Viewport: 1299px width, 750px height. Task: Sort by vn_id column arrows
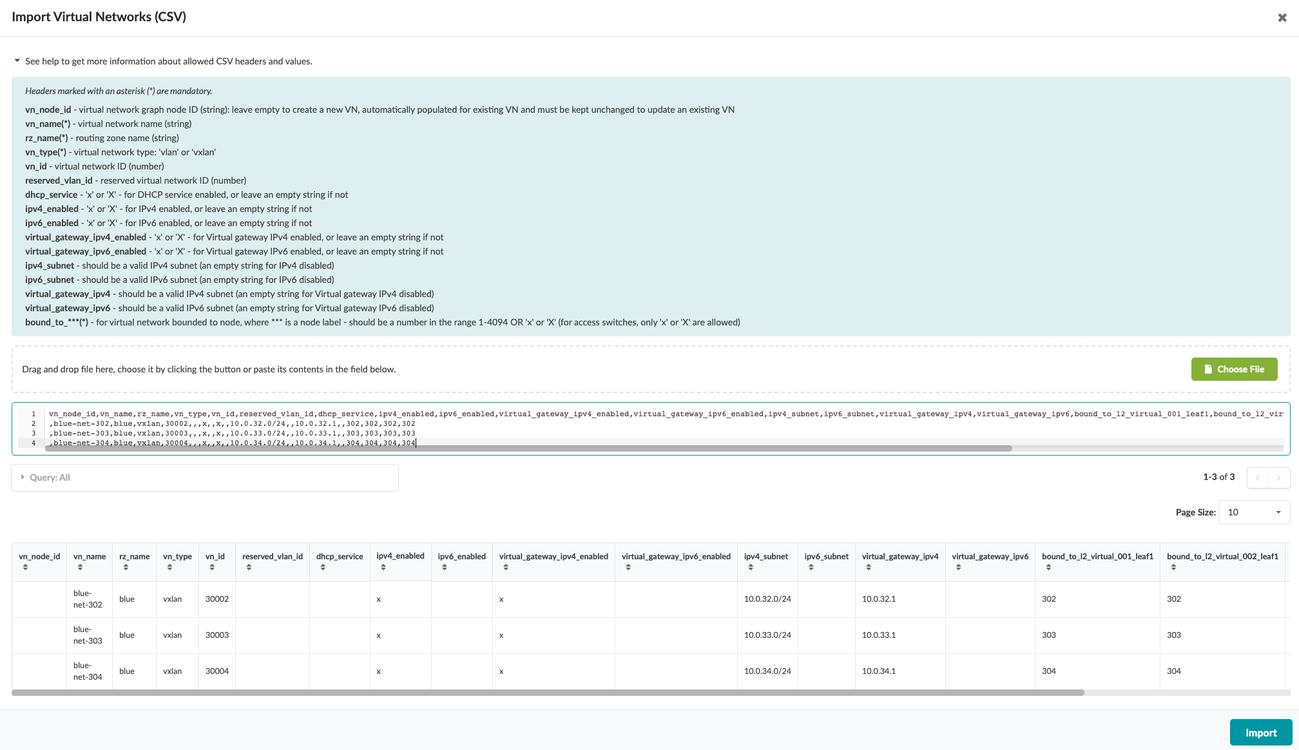pyautogui.click(x=212, y=568)
